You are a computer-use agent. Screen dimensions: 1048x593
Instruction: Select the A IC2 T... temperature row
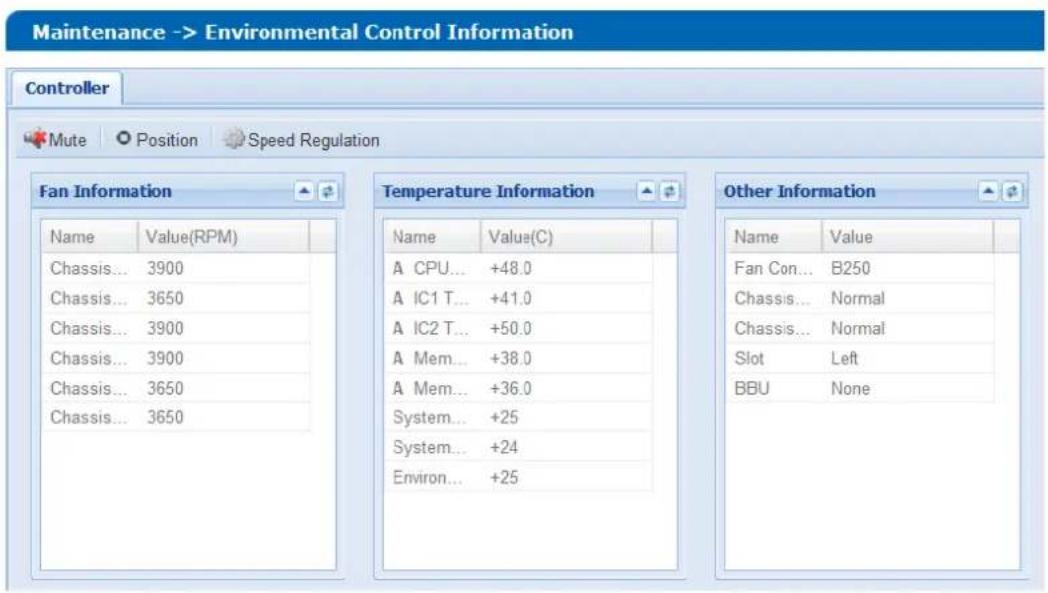tap(518, 328)
